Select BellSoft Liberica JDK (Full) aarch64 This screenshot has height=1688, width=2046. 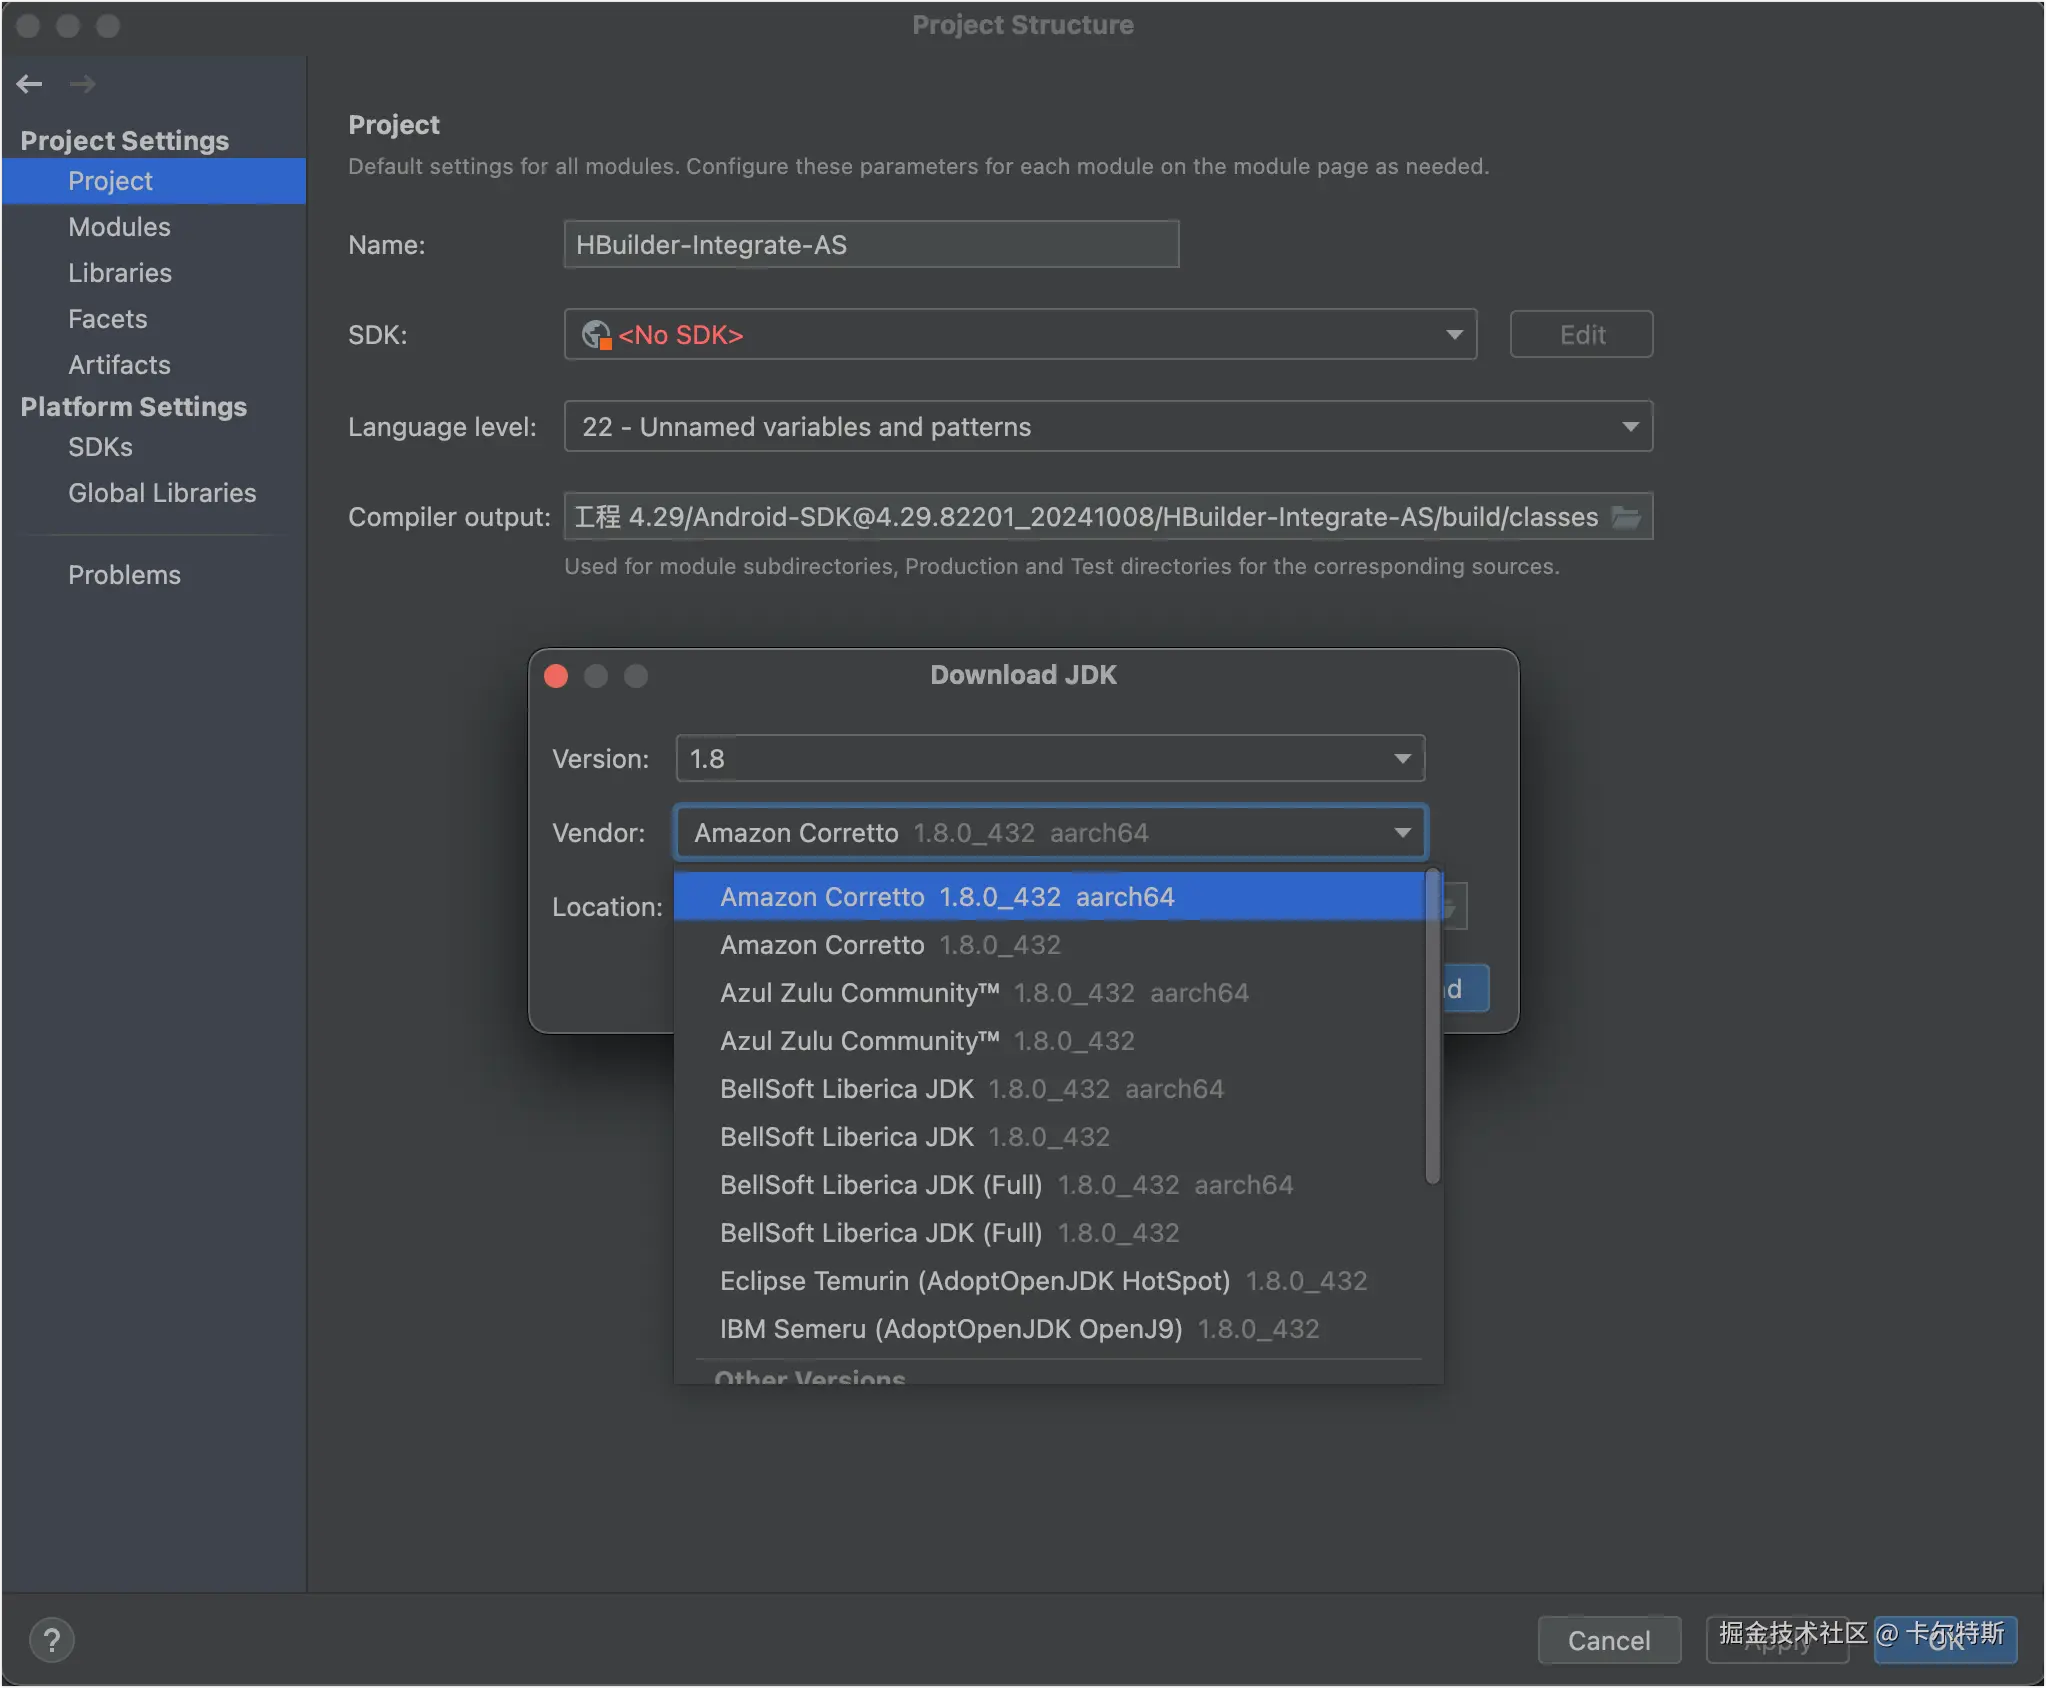point(1006,1185)
